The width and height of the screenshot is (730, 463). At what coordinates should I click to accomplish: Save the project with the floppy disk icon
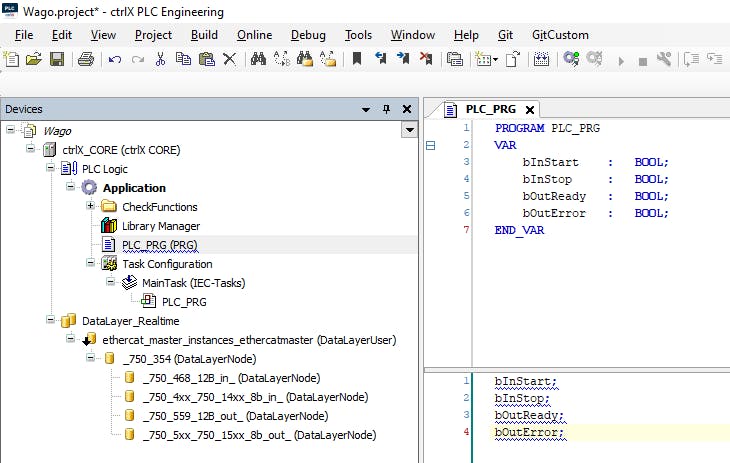pos(57,59)
